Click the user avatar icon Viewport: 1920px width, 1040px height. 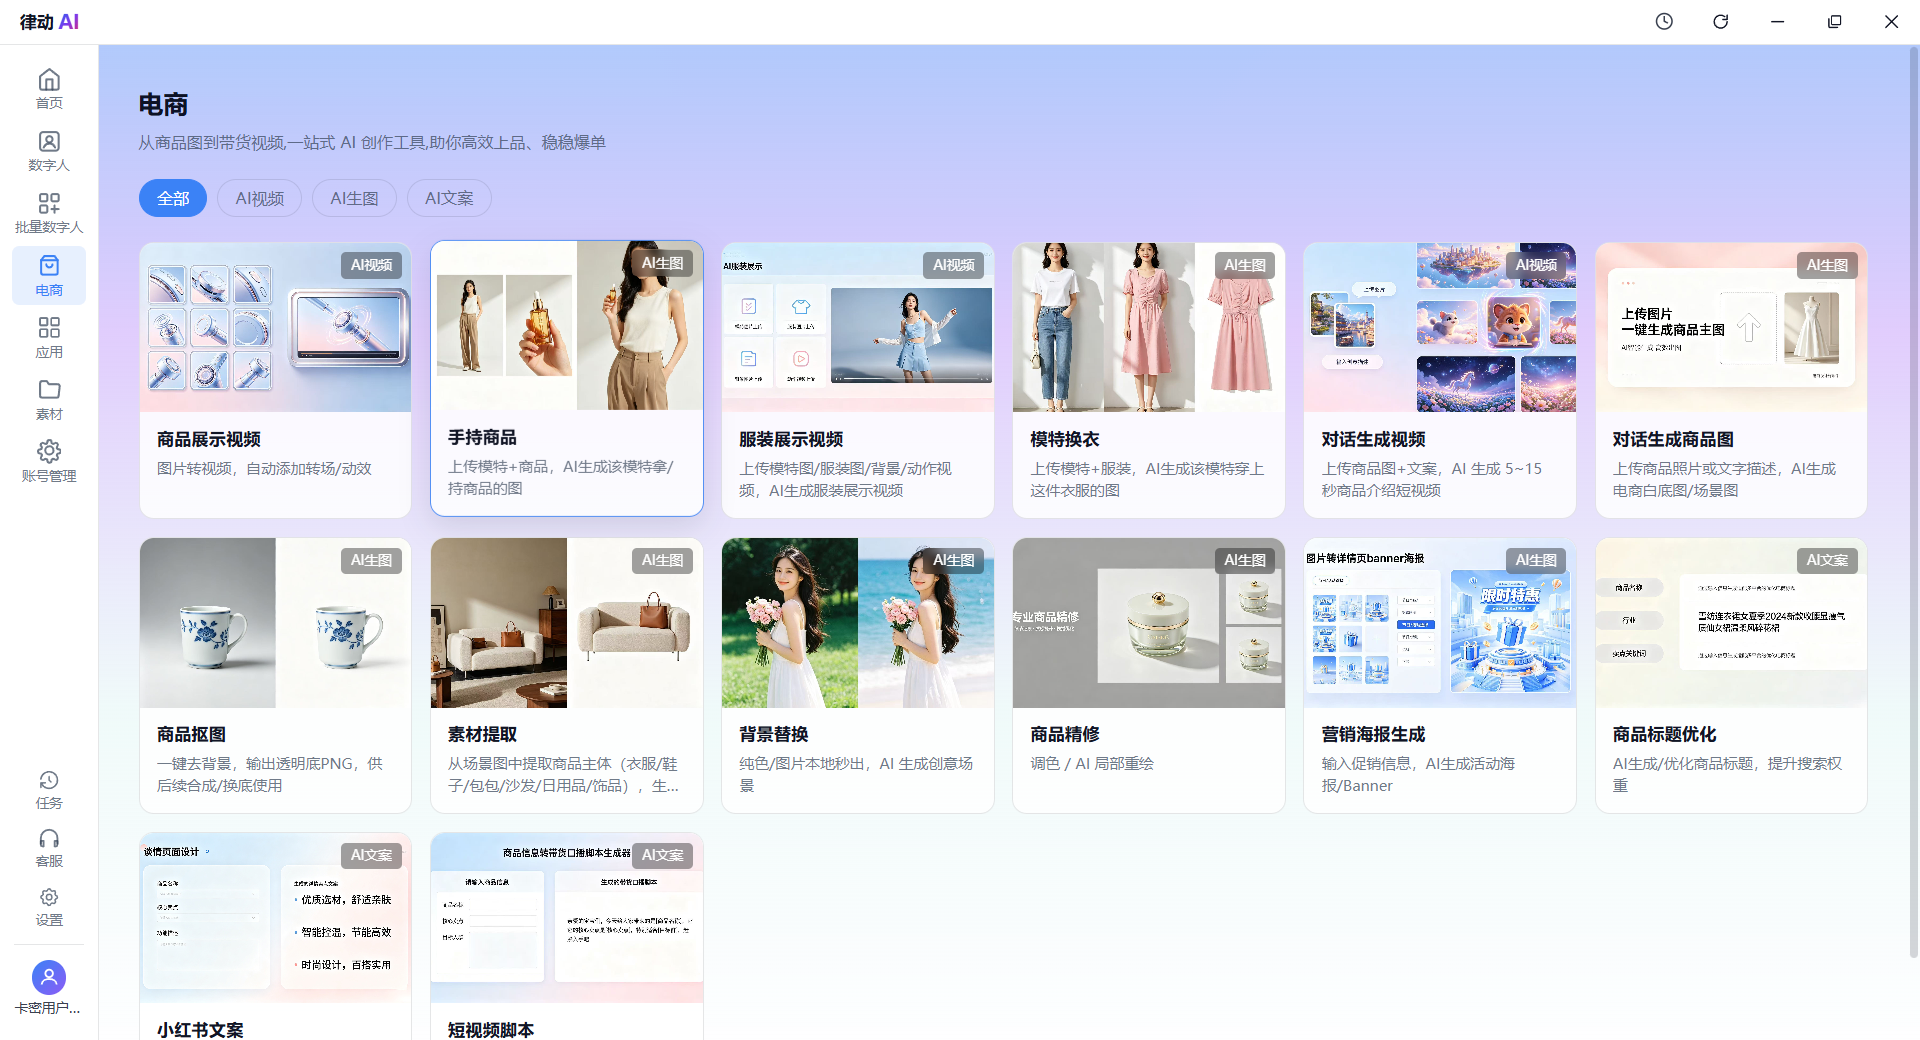point(49,977)
